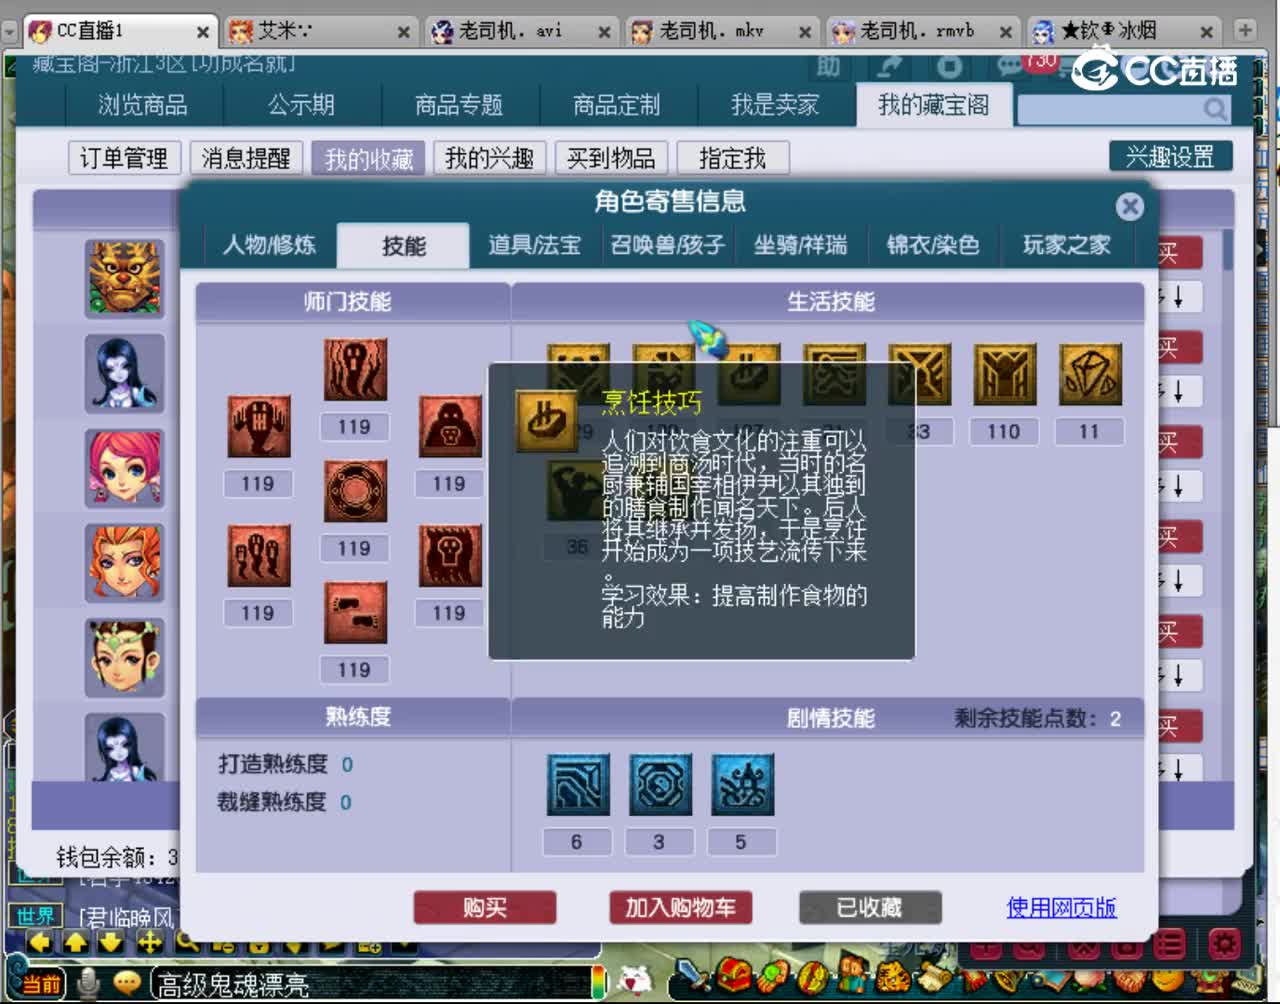Switch to the 老司机. mkv browser tab

click(x=721, y=31)
